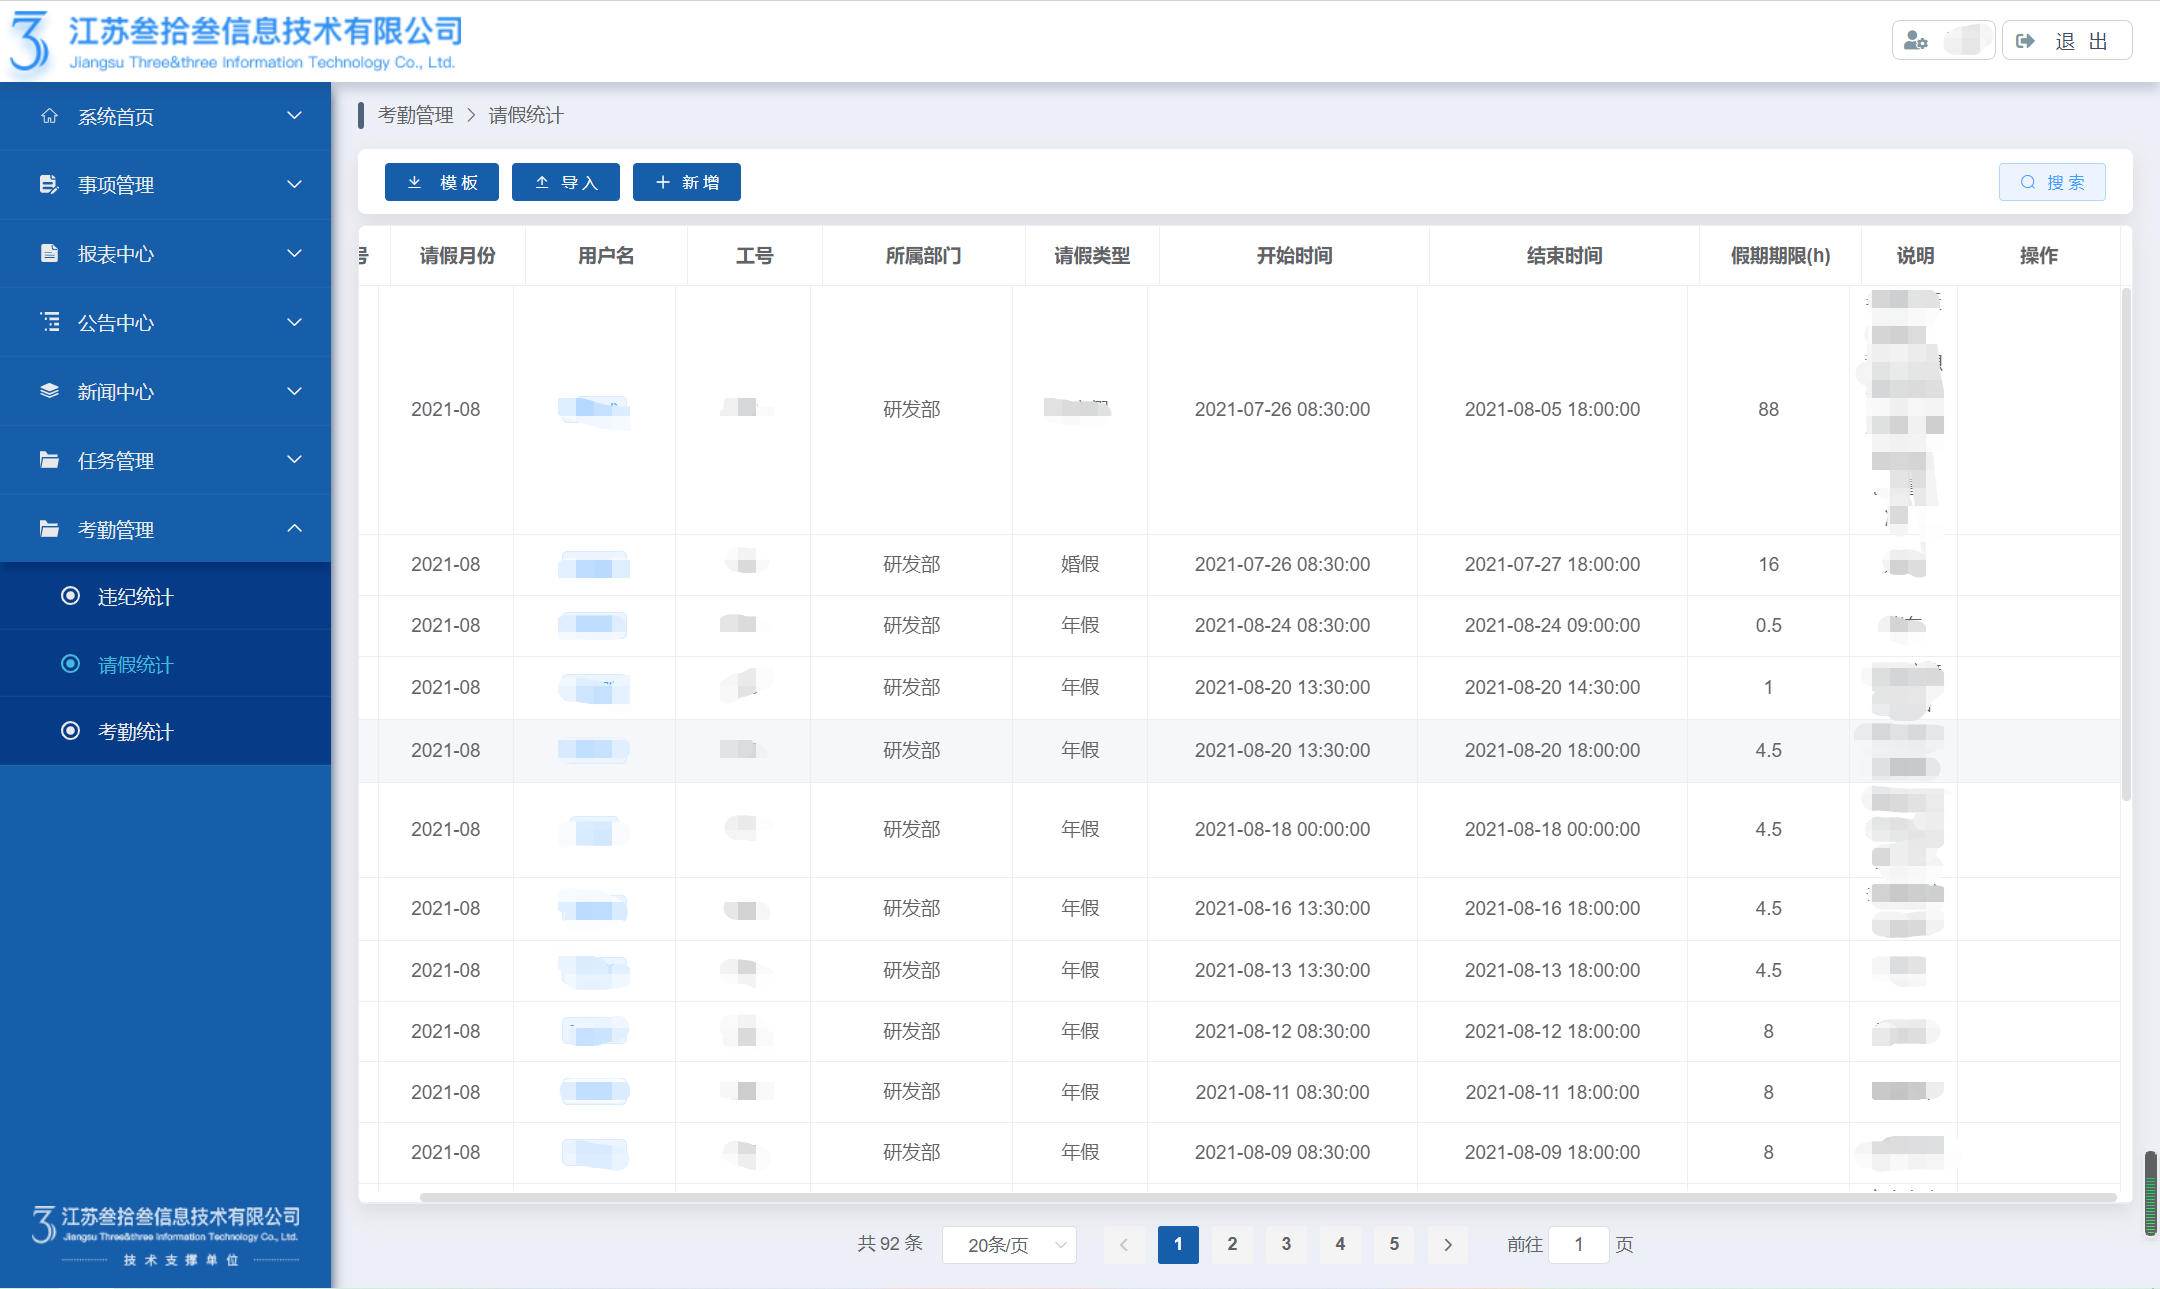Screen dimensions: 2160x1289
Task: Go to page 3 in pagination
Action: click(x=1286, y=1244)
